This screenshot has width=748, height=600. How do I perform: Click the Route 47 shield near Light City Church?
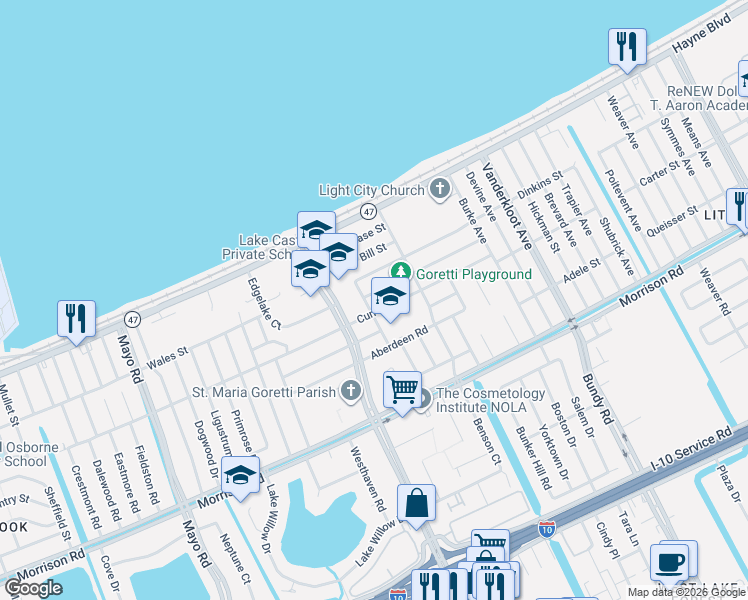(368, 211)
